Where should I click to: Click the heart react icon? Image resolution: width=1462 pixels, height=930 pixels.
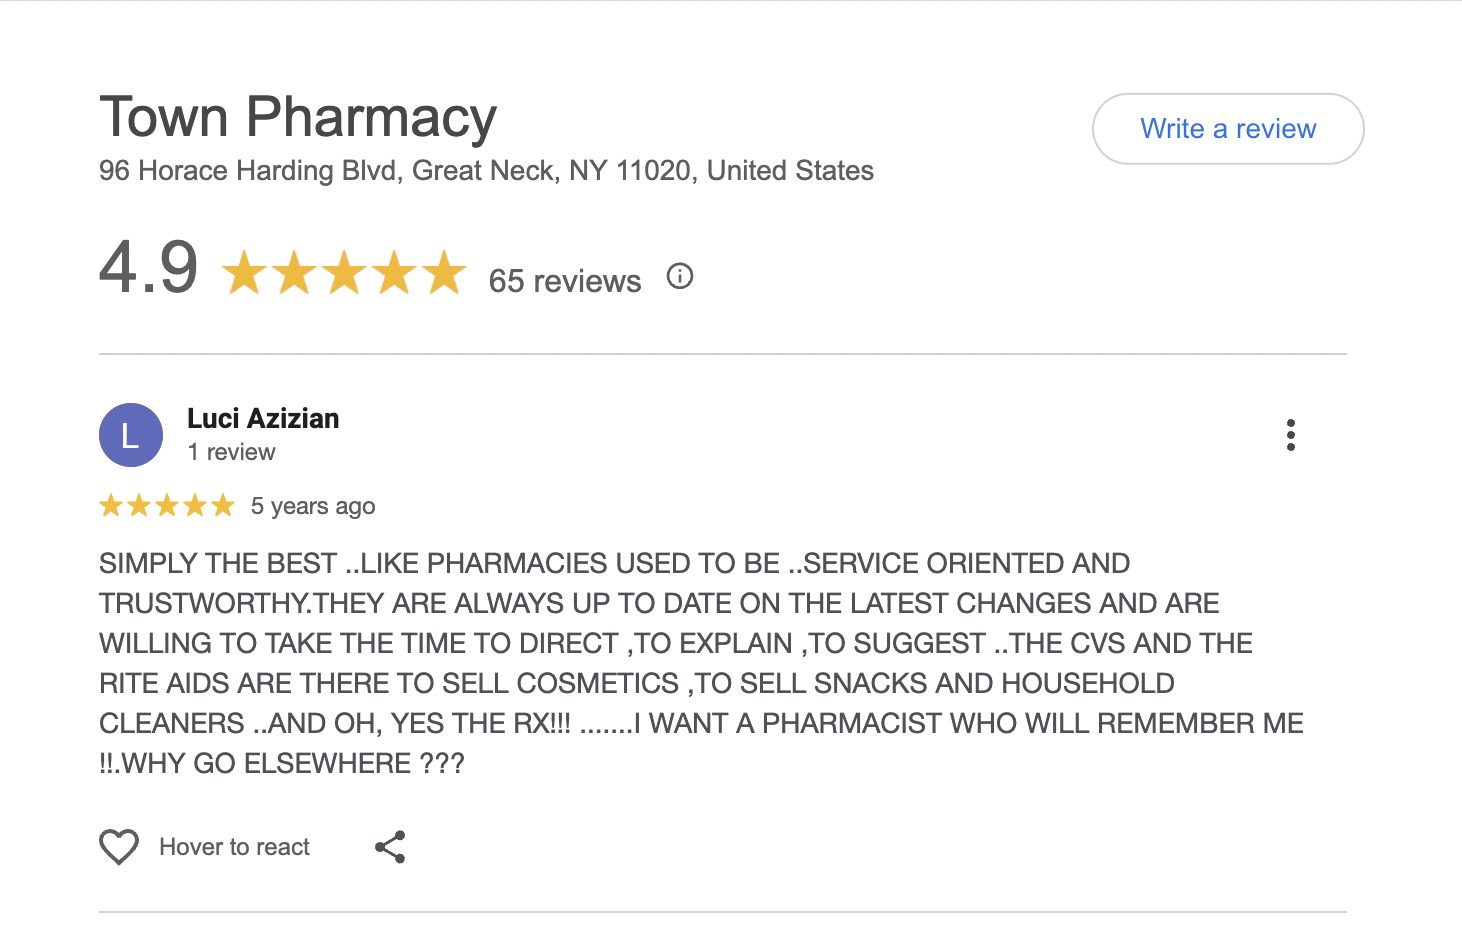click(119, 847)
